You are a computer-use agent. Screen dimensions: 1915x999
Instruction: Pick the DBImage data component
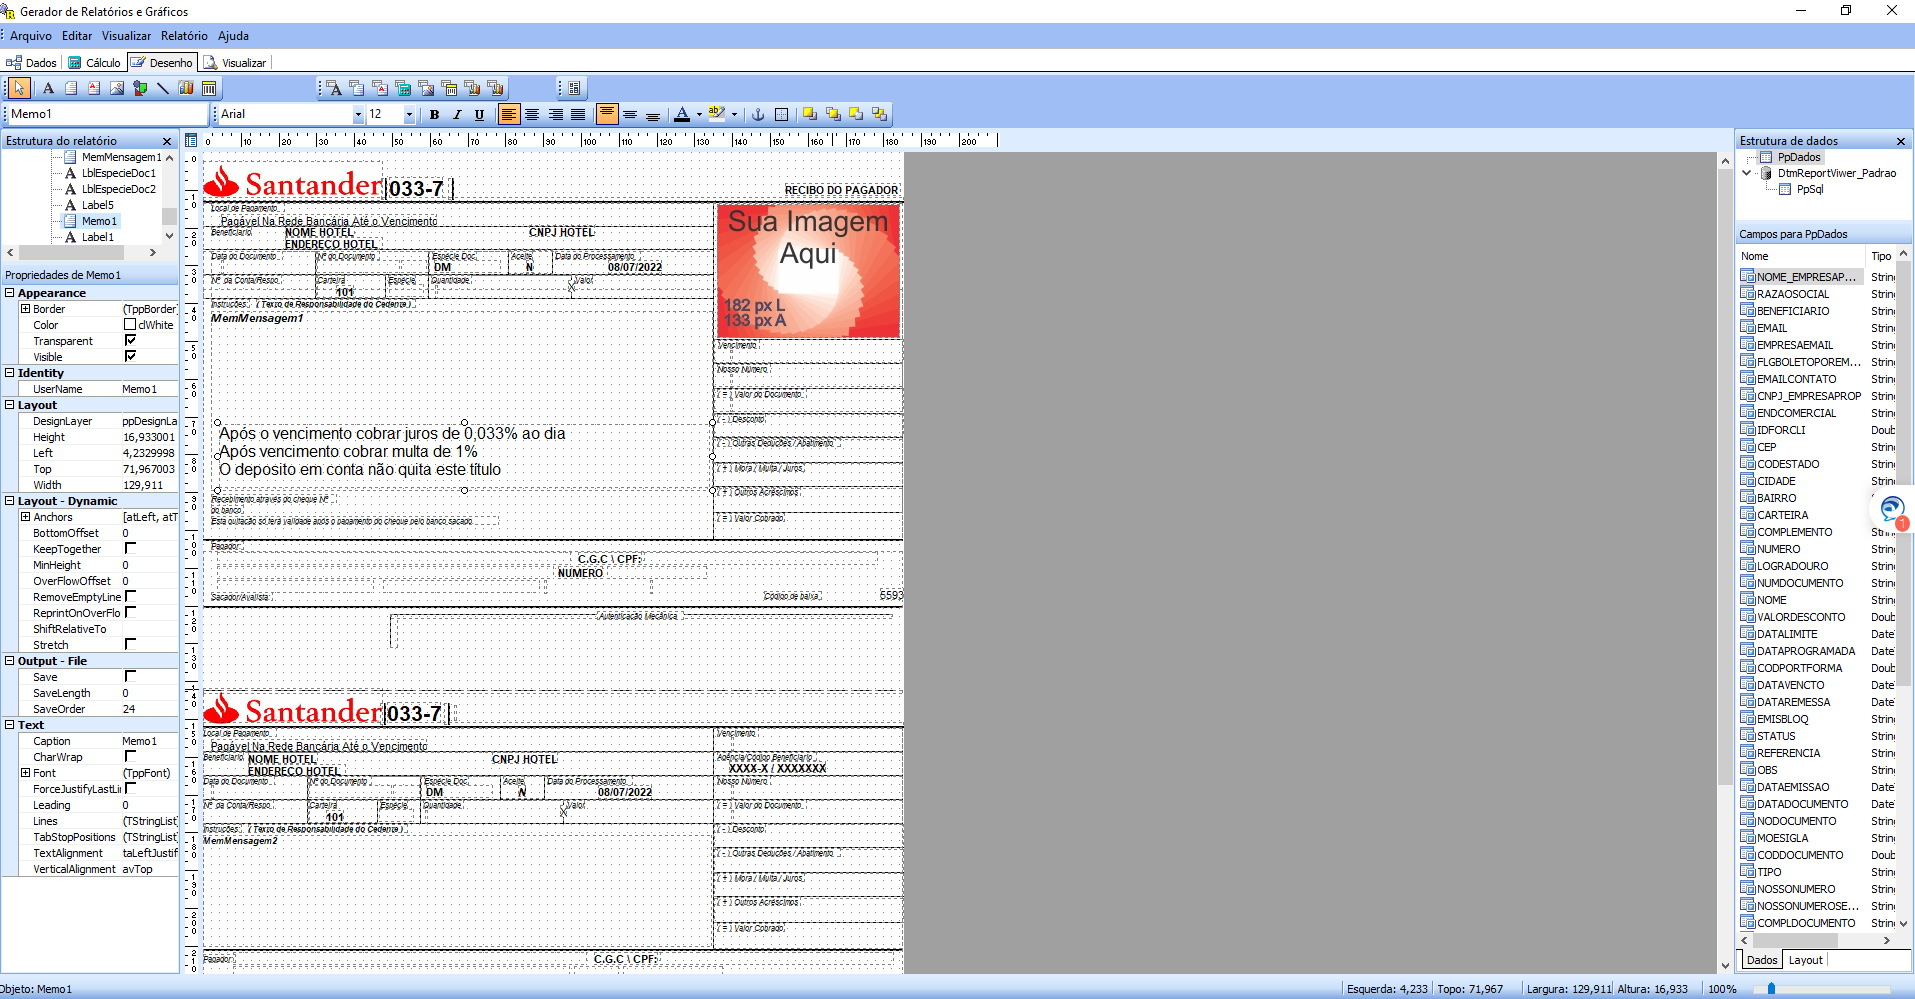point(426,88)
